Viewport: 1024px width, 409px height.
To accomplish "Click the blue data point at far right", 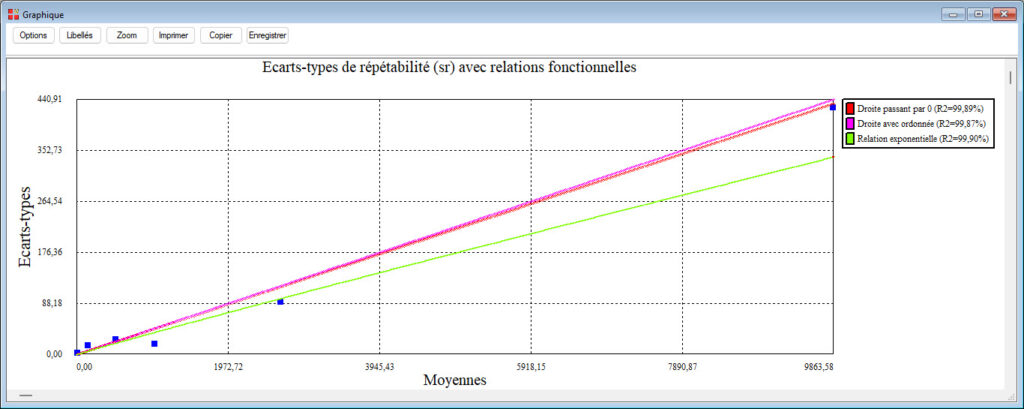I will (x=833, y=107).
